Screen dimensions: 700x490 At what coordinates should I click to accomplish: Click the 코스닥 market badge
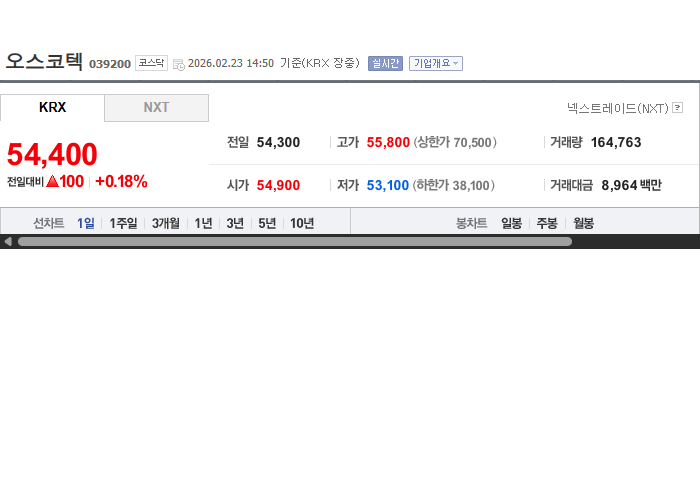151,63
